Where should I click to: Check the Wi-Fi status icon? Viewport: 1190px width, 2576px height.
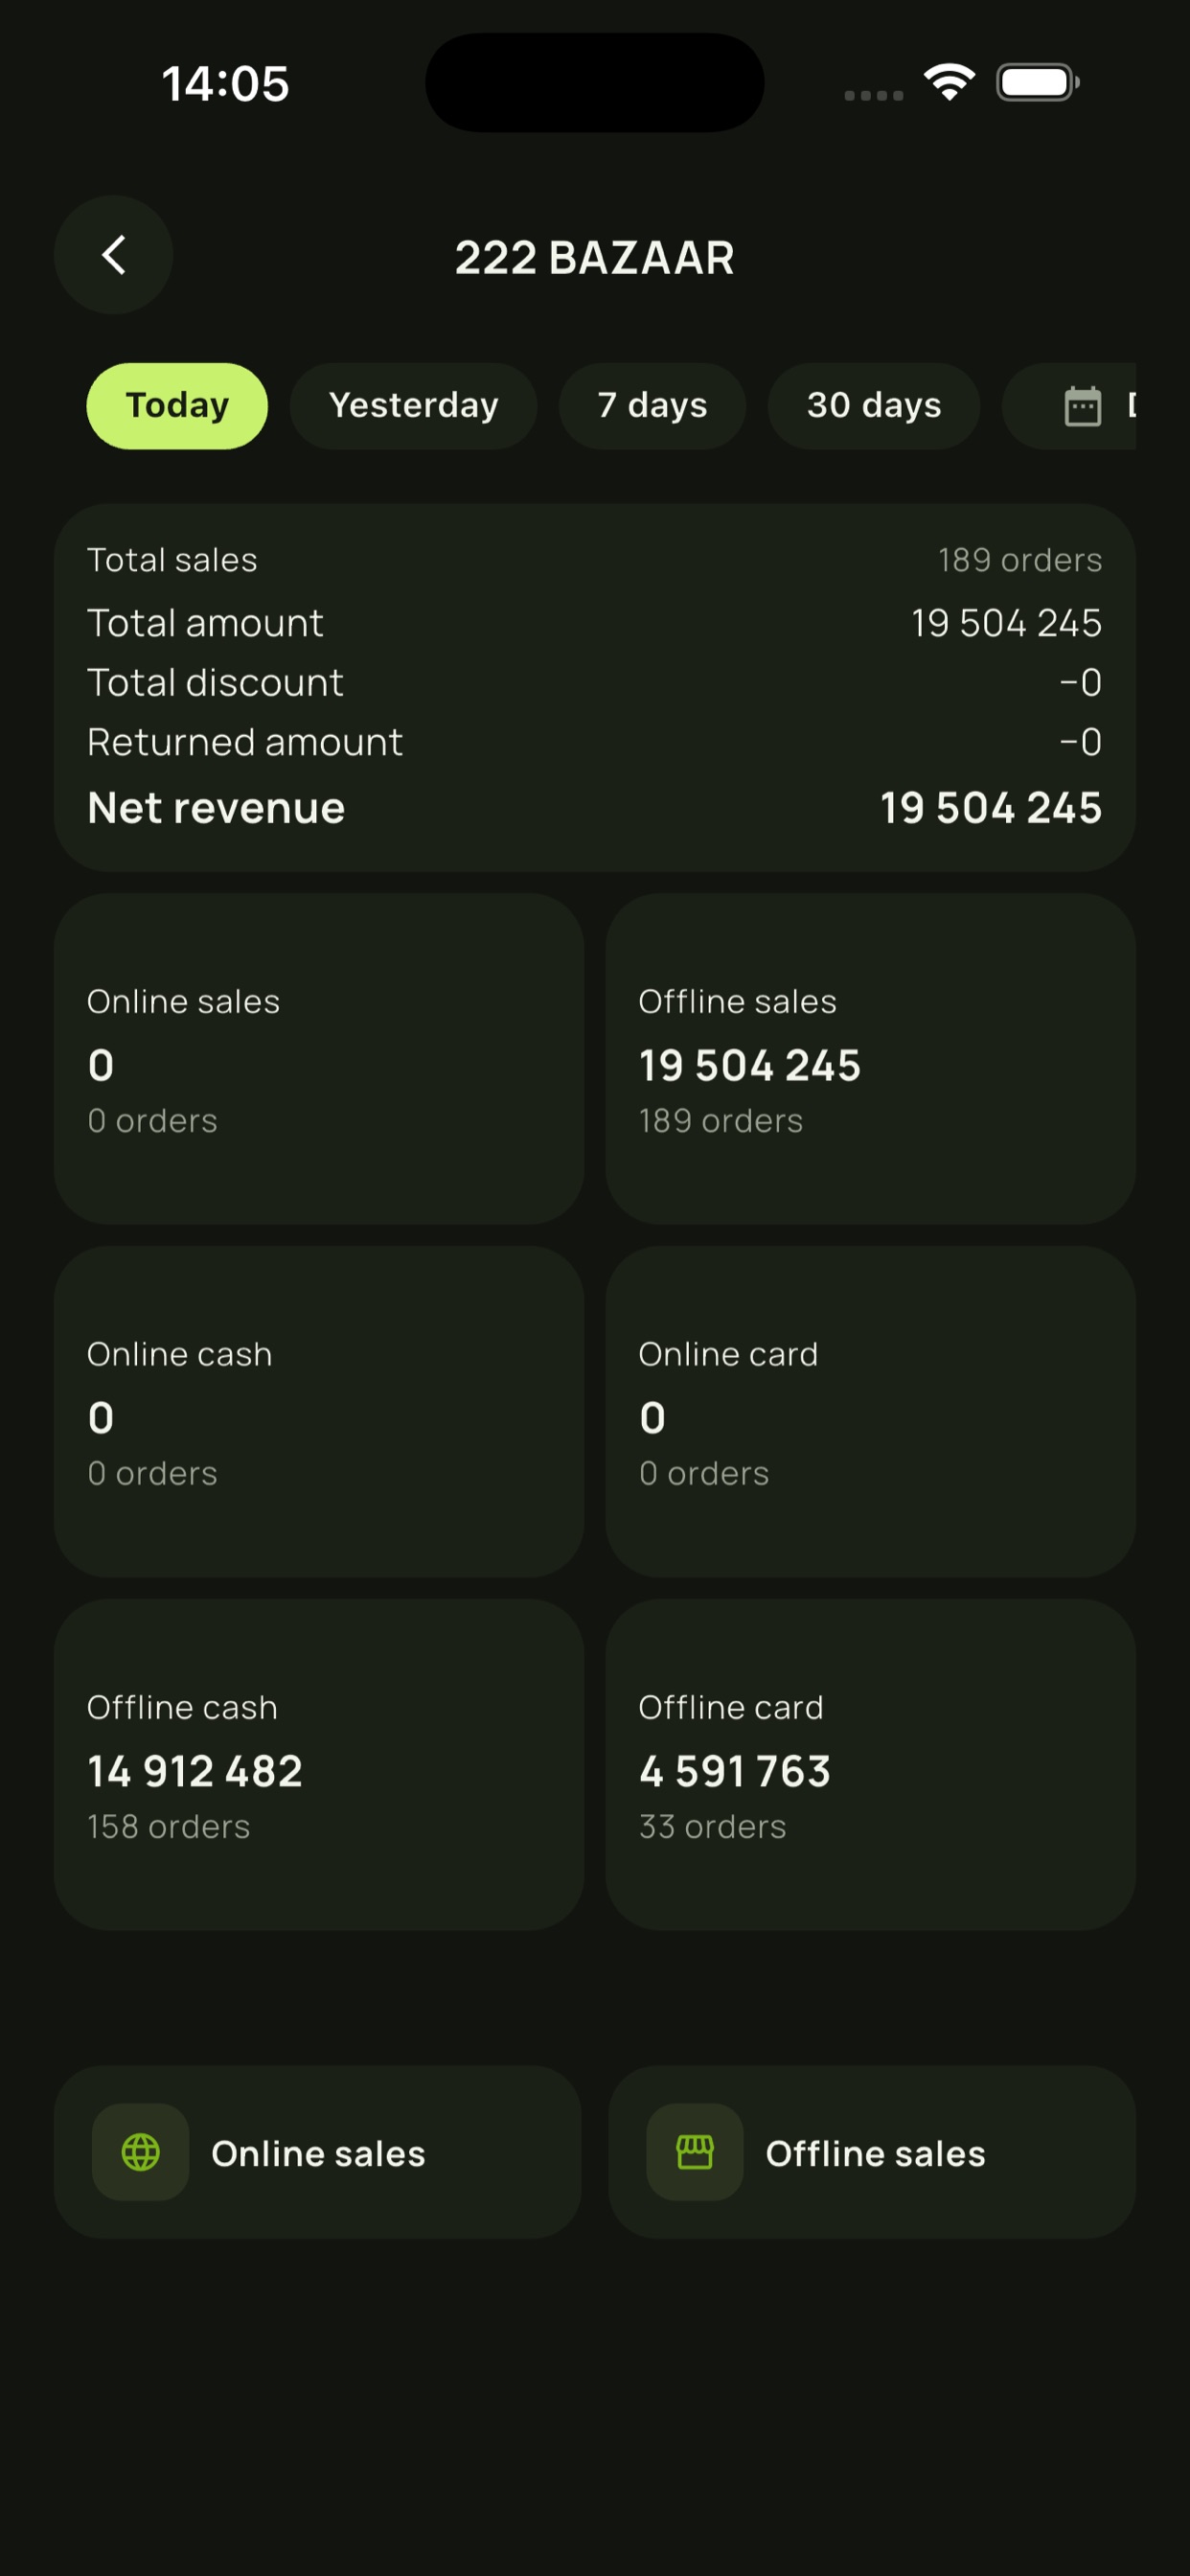(949, 82)
